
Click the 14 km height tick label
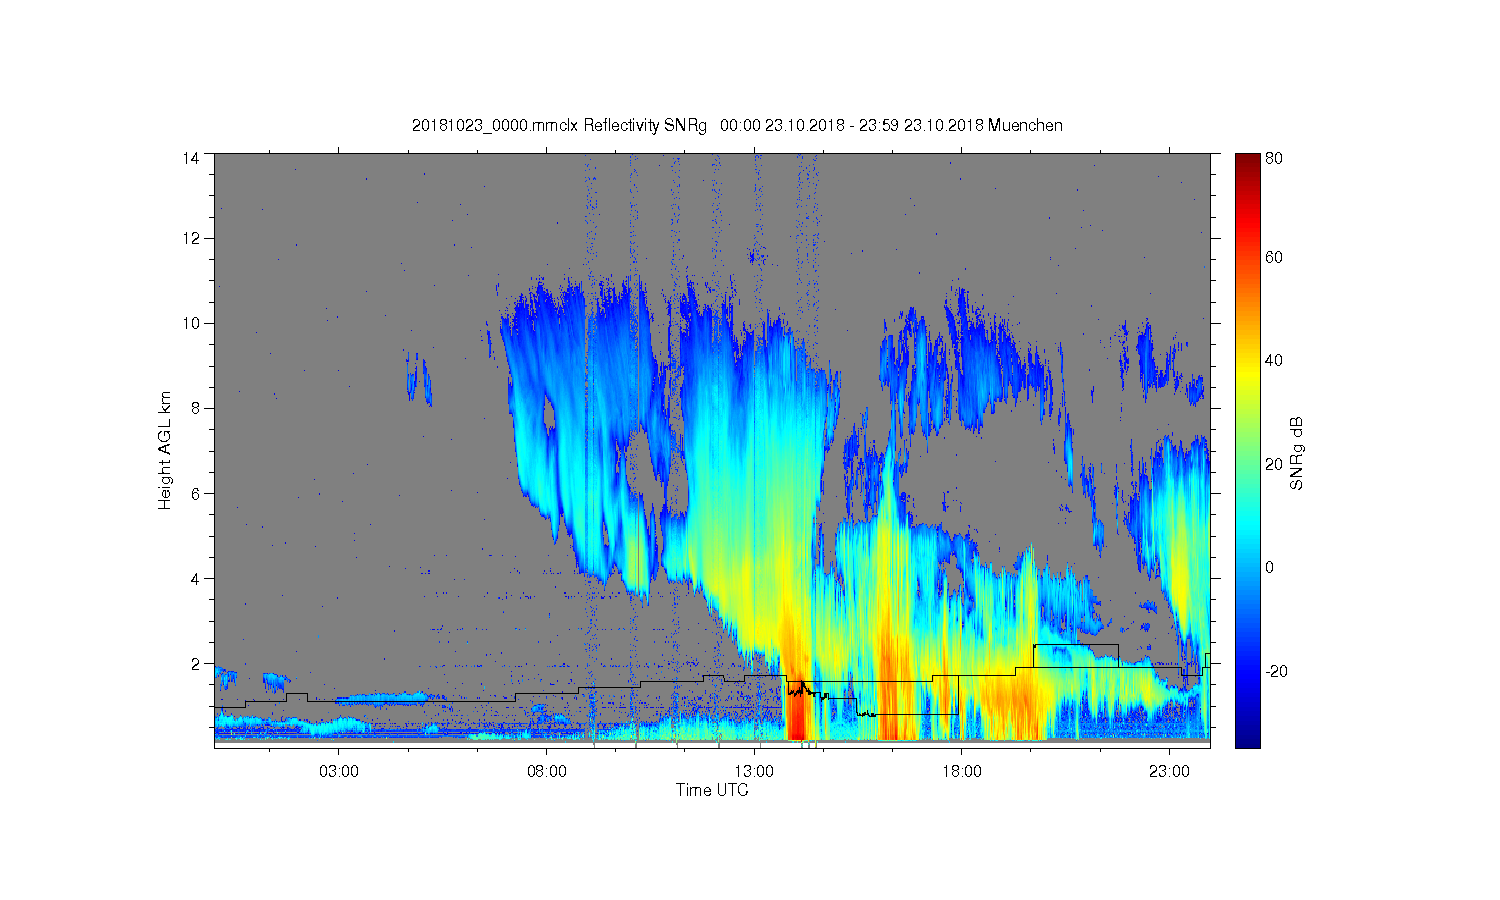click(191, 158)
